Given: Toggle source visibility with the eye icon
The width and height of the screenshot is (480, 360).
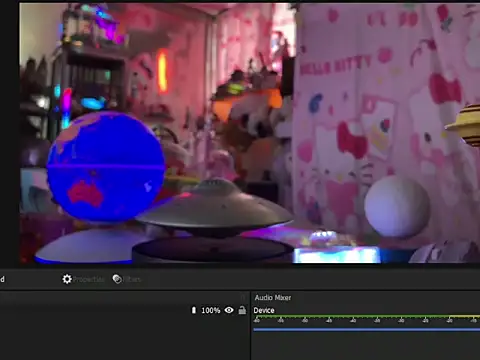Looking at the screenshot, I should (x=229, y=310).
